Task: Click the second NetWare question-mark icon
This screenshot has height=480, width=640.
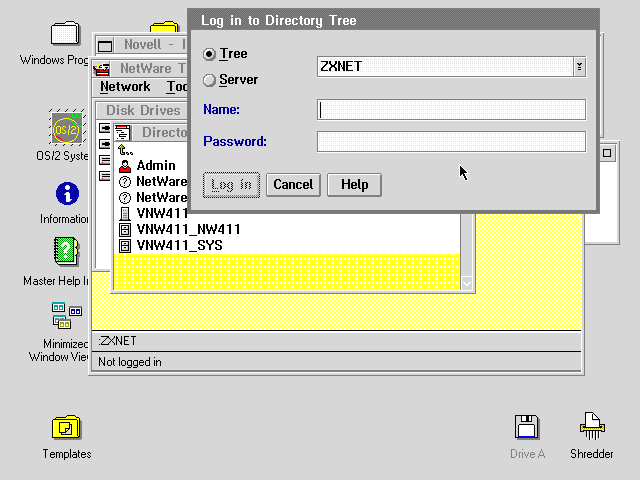Action: click(x=125, y=198)
